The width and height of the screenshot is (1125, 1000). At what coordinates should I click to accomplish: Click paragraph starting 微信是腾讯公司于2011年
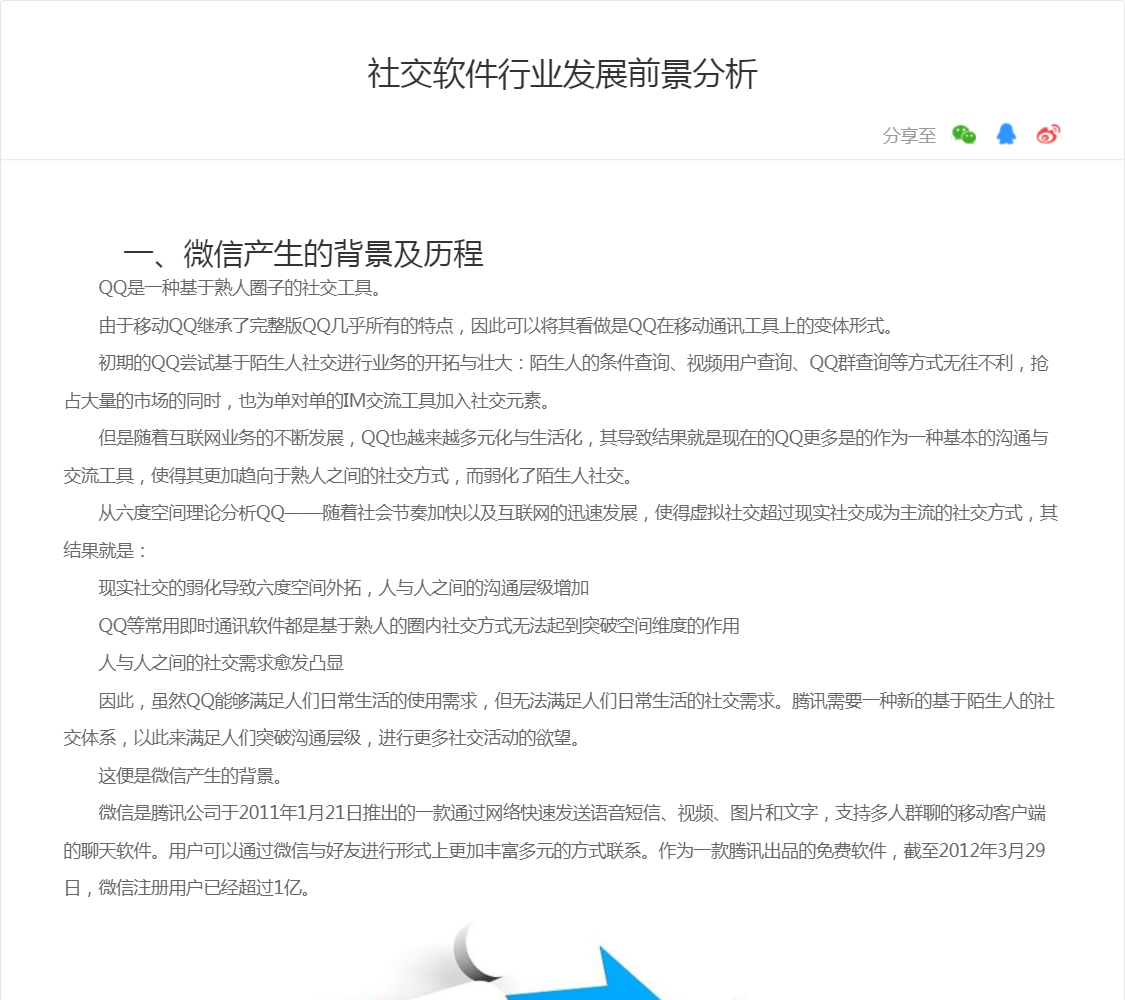tap(555, 850)
